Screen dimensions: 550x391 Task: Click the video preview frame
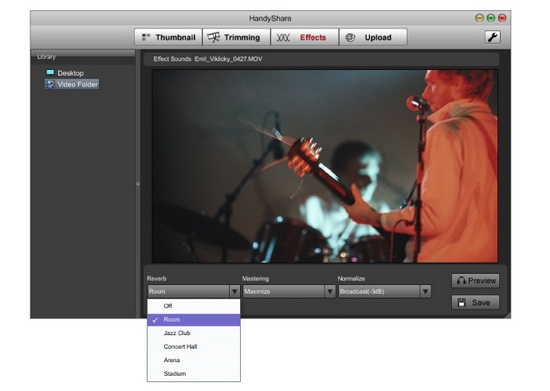(x=324, y=166)
